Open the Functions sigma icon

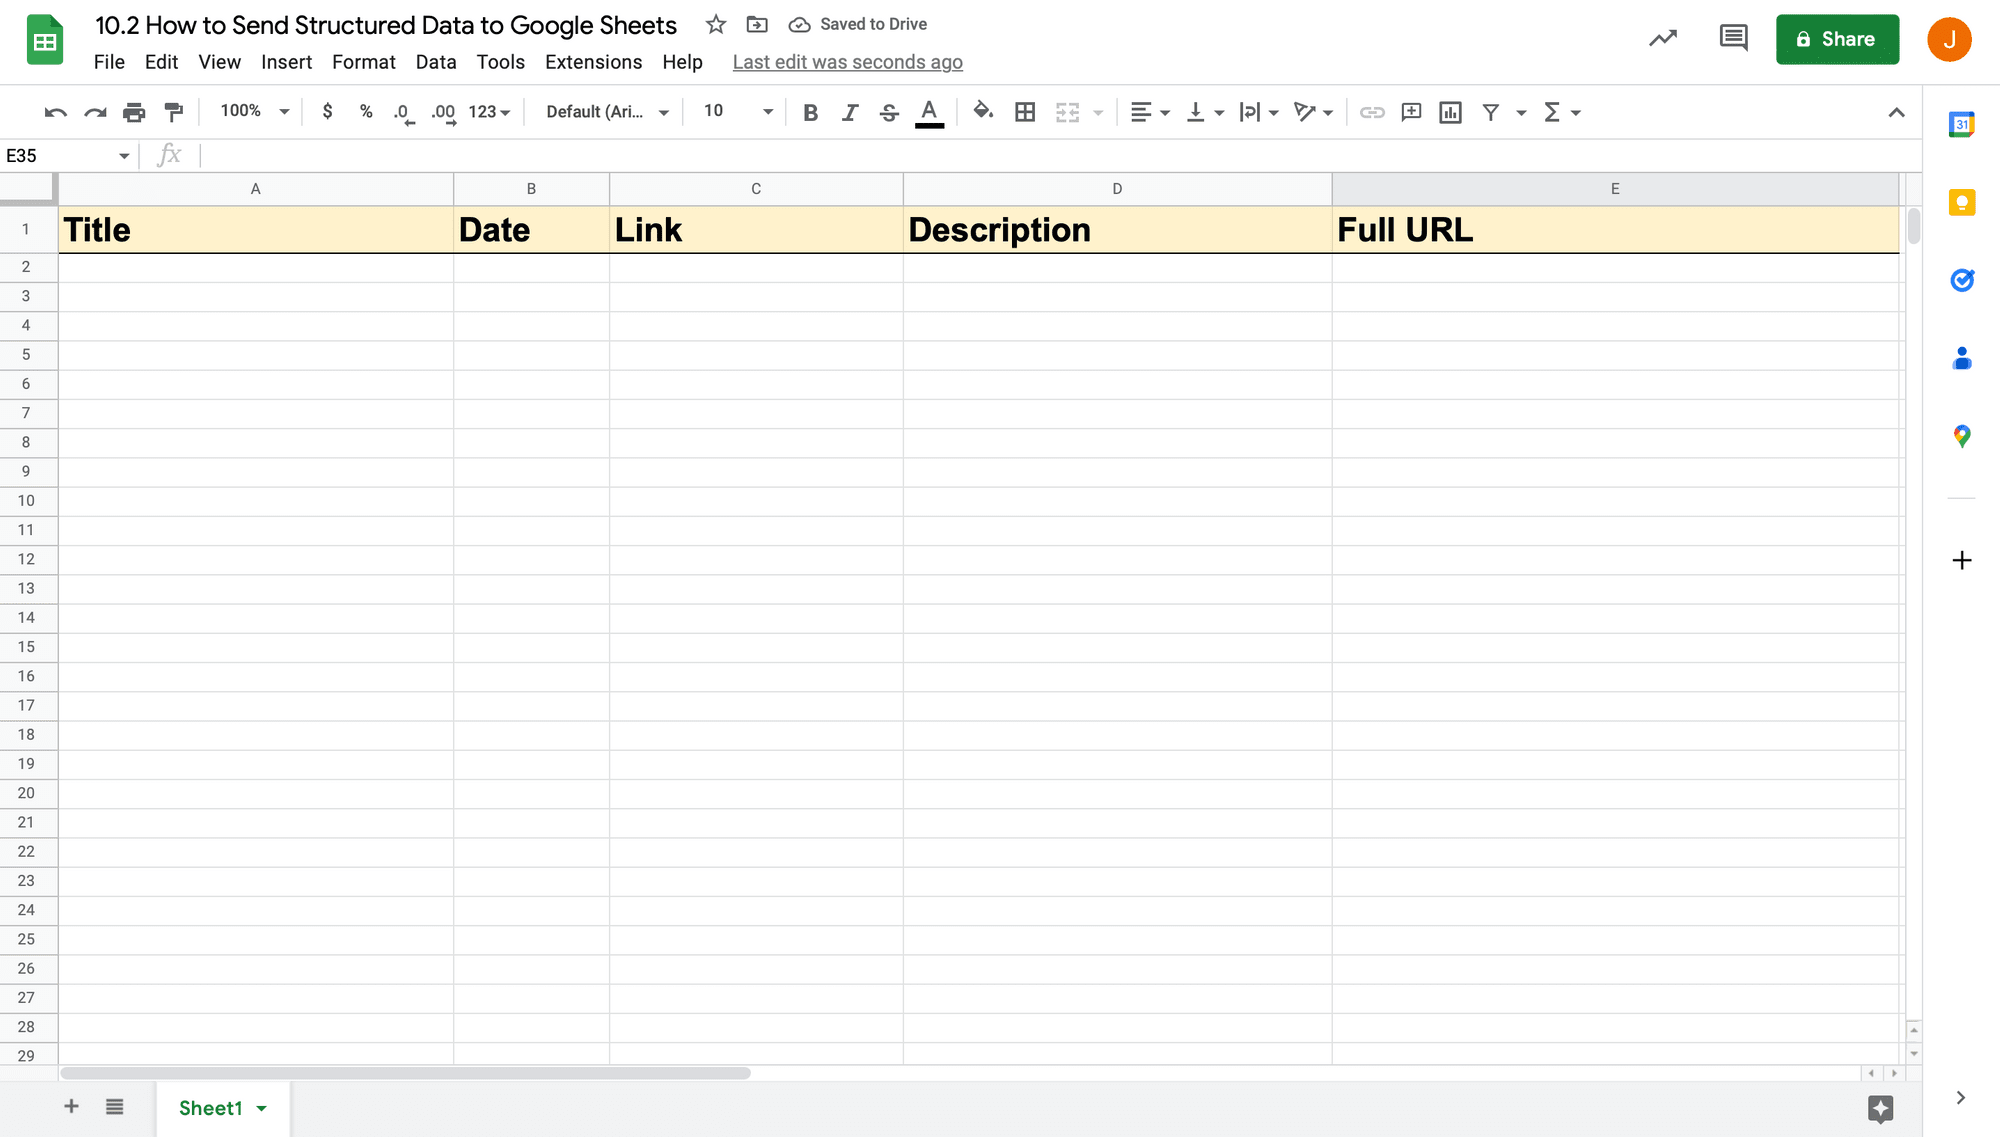point(1553,112)
